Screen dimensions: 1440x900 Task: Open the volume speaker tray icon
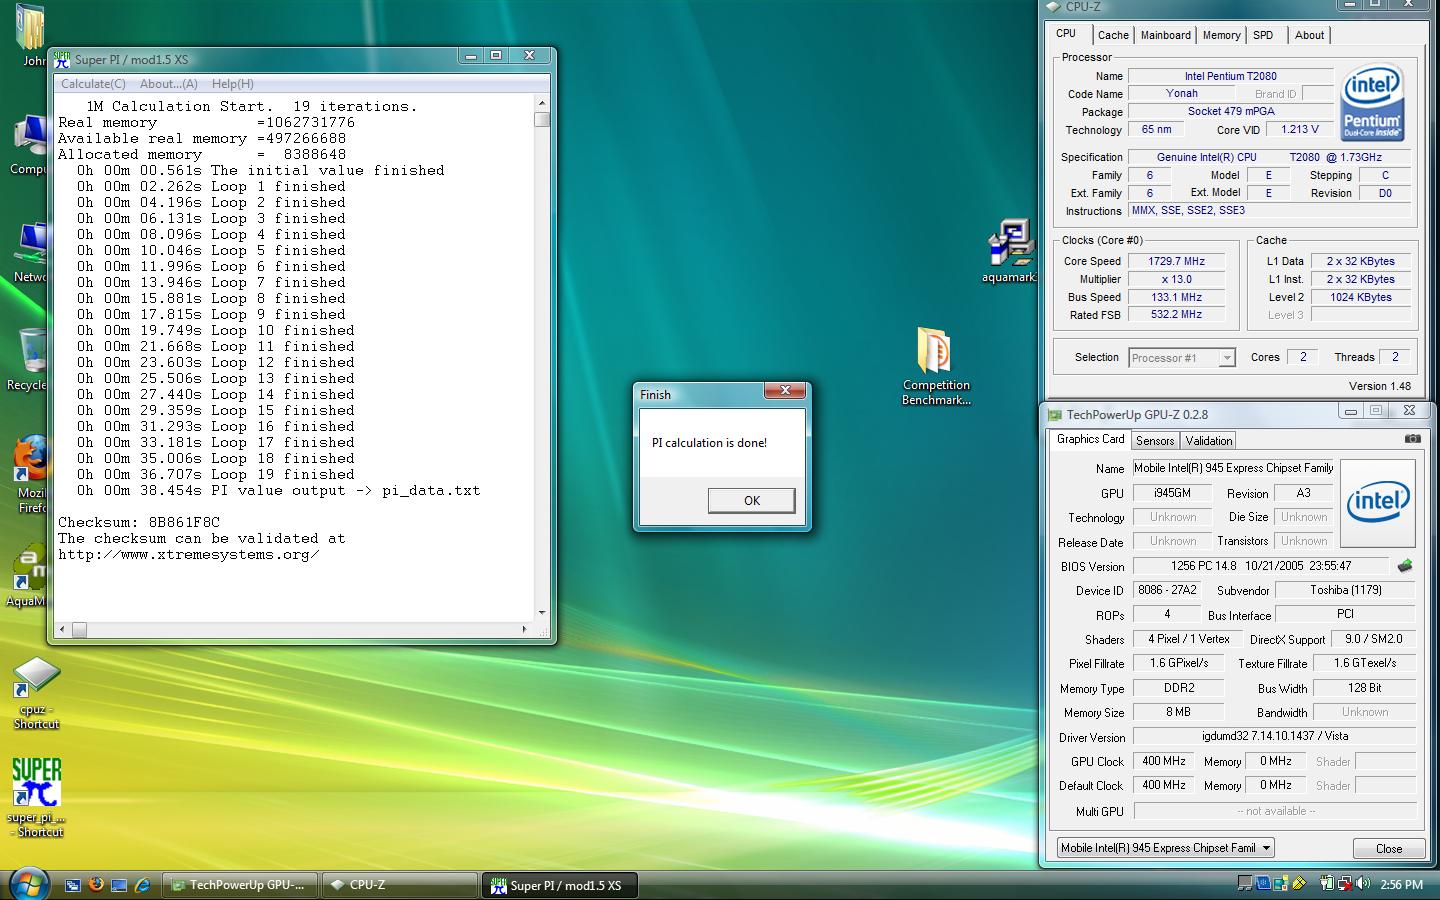pyautogui.click(x=1362, y=883)
